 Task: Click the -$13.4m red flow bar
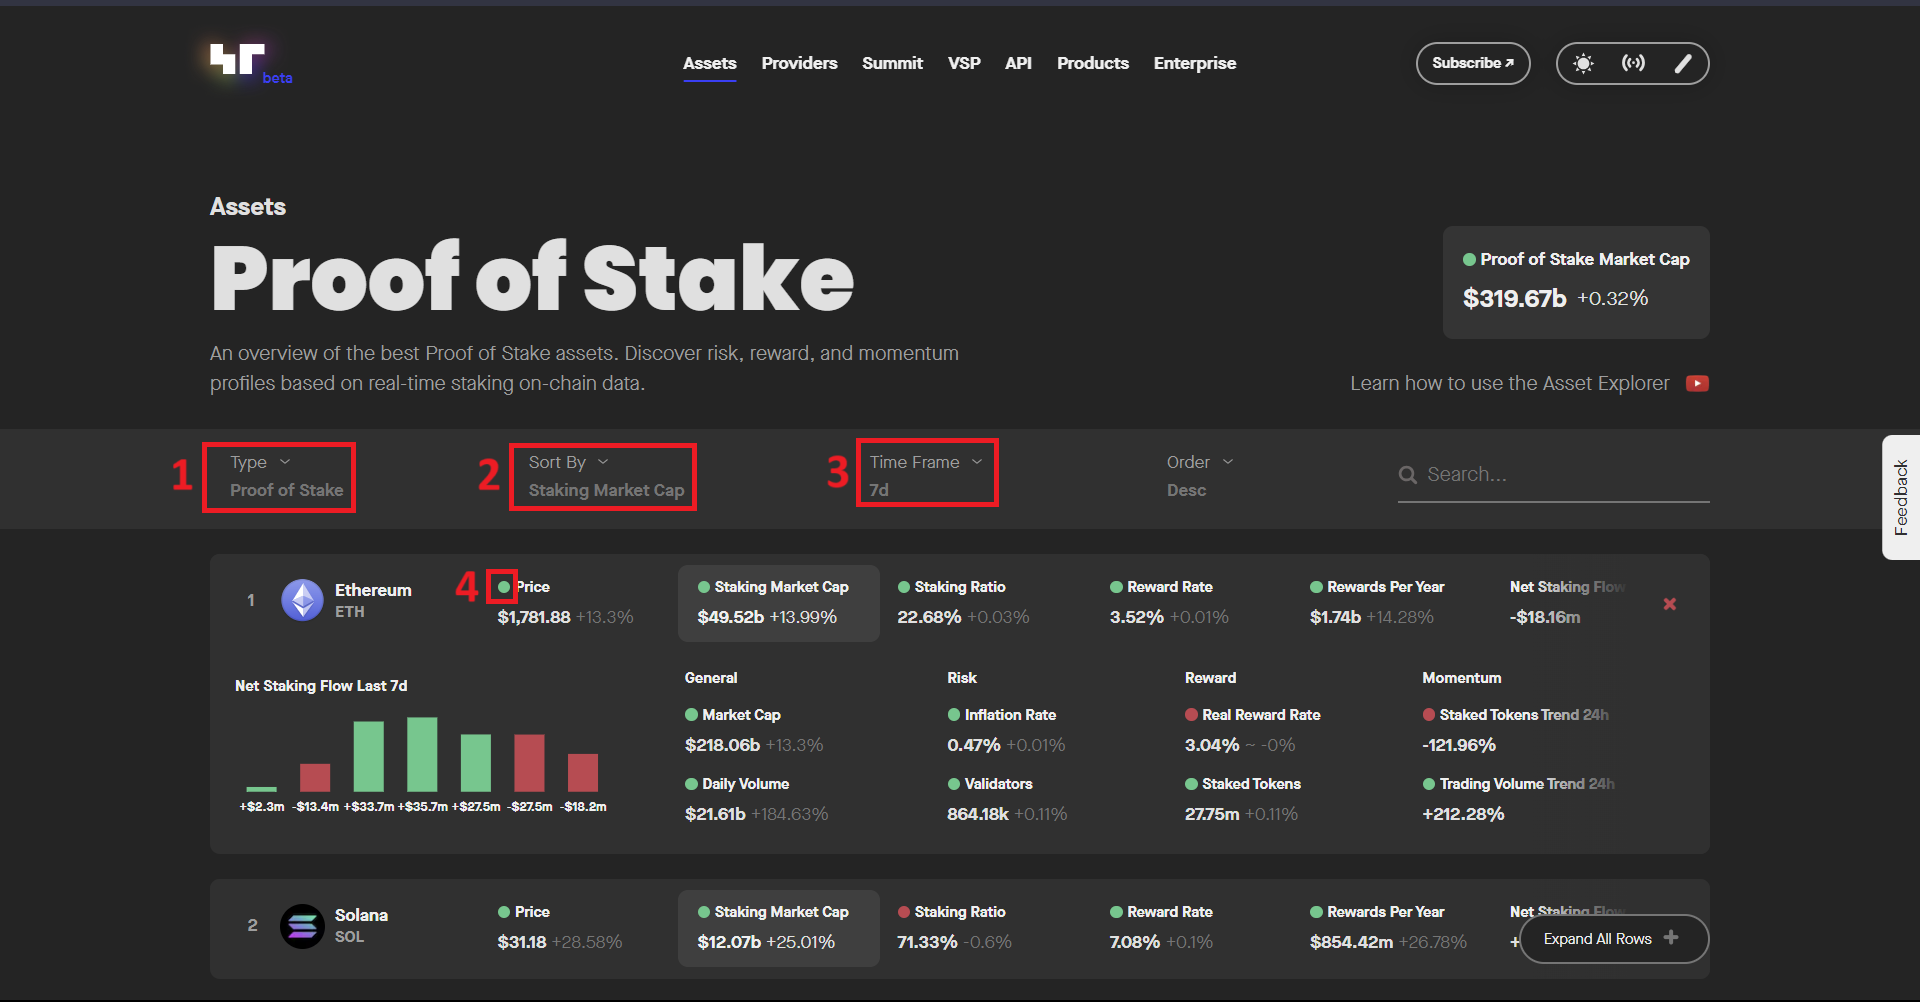coord(315,778)
